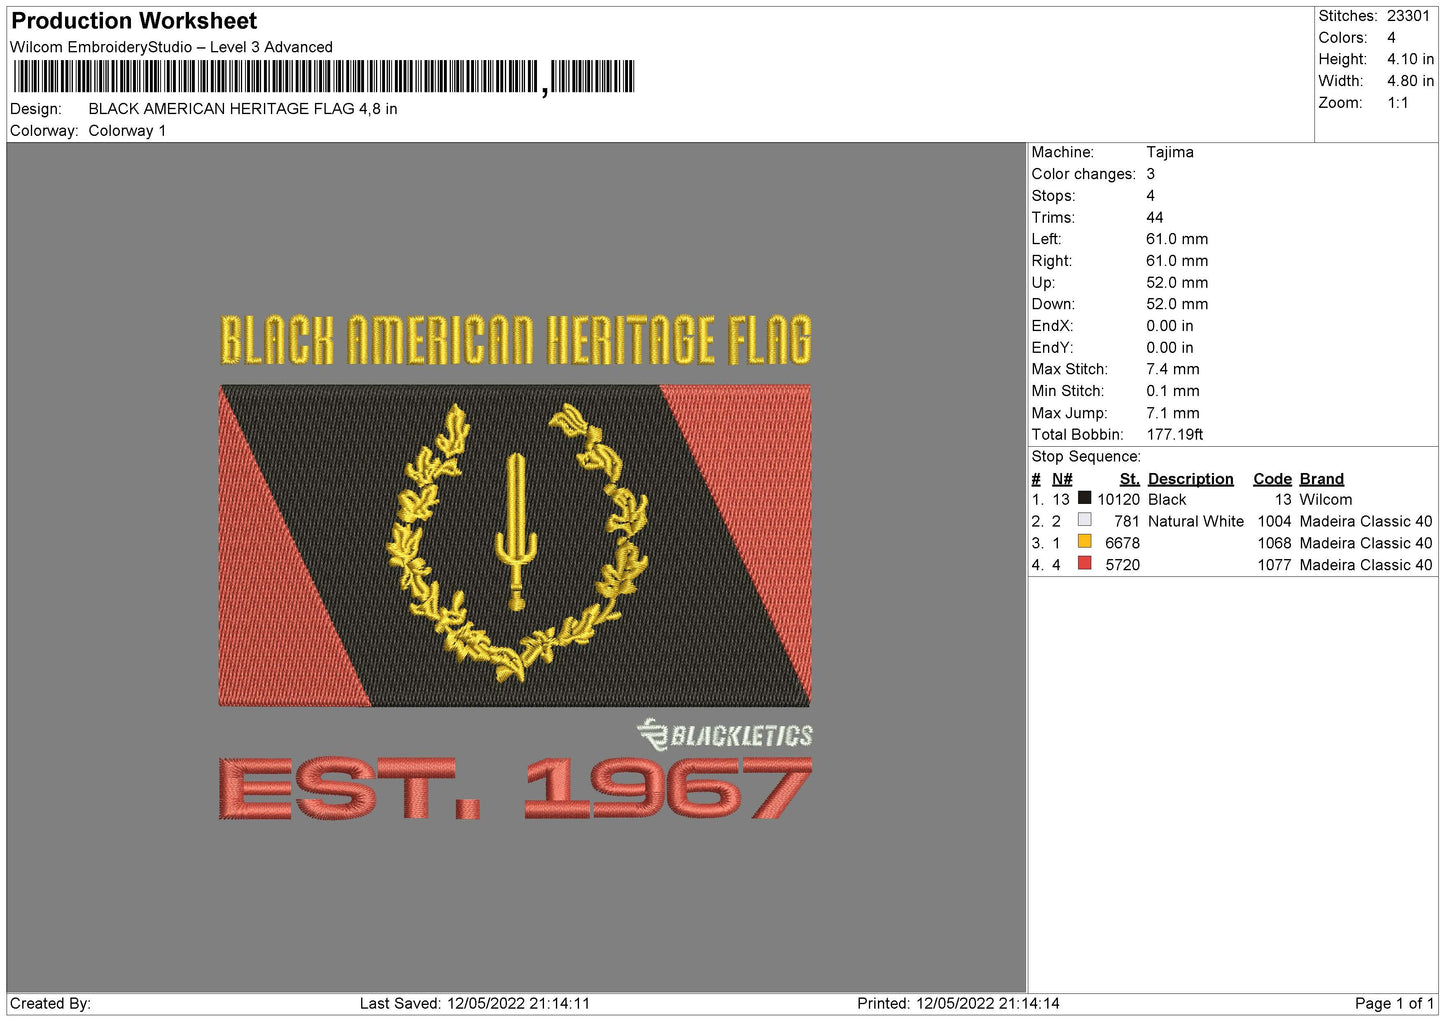Click the black color swatch in stop sequence
This screenshot has width=1445, height=1021.
click(1084, 498)
